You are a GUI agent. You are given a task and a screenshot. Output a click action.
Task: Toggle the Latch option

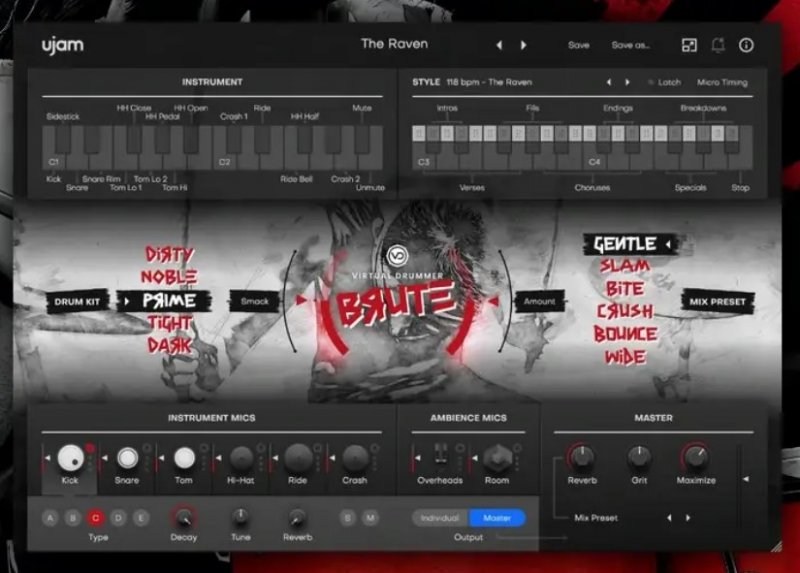tap(664, 82)
